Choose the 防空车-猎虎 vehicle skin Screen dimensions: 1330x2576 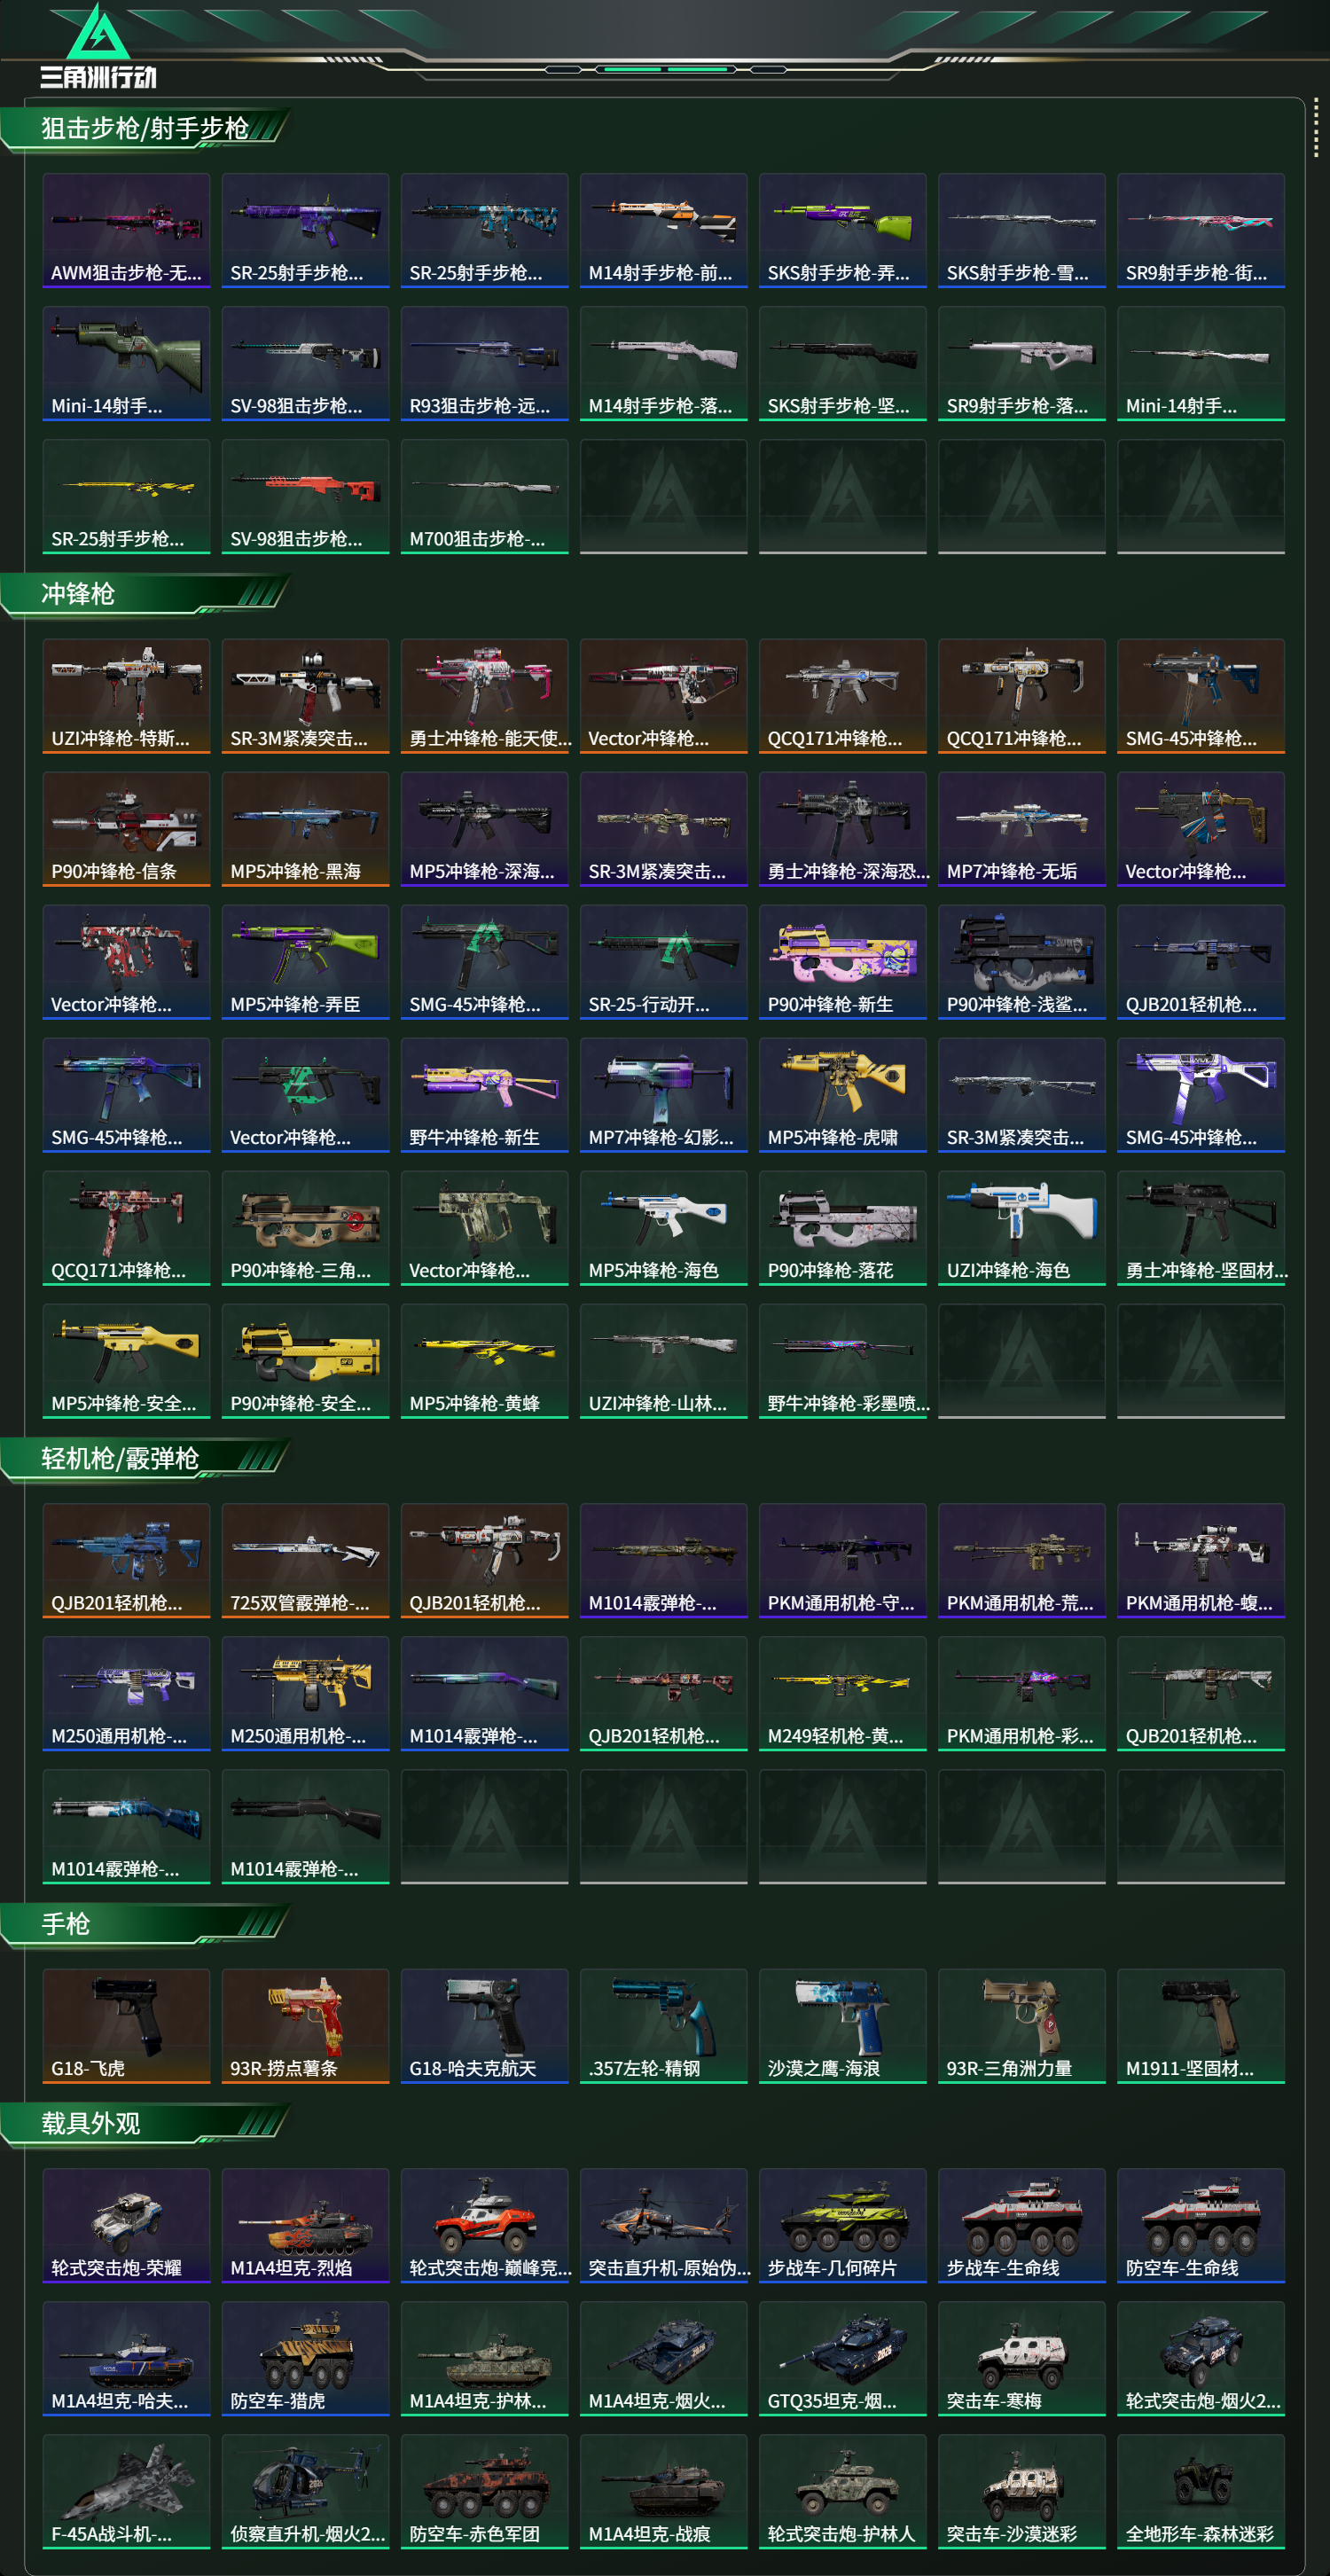[305, 2358]
